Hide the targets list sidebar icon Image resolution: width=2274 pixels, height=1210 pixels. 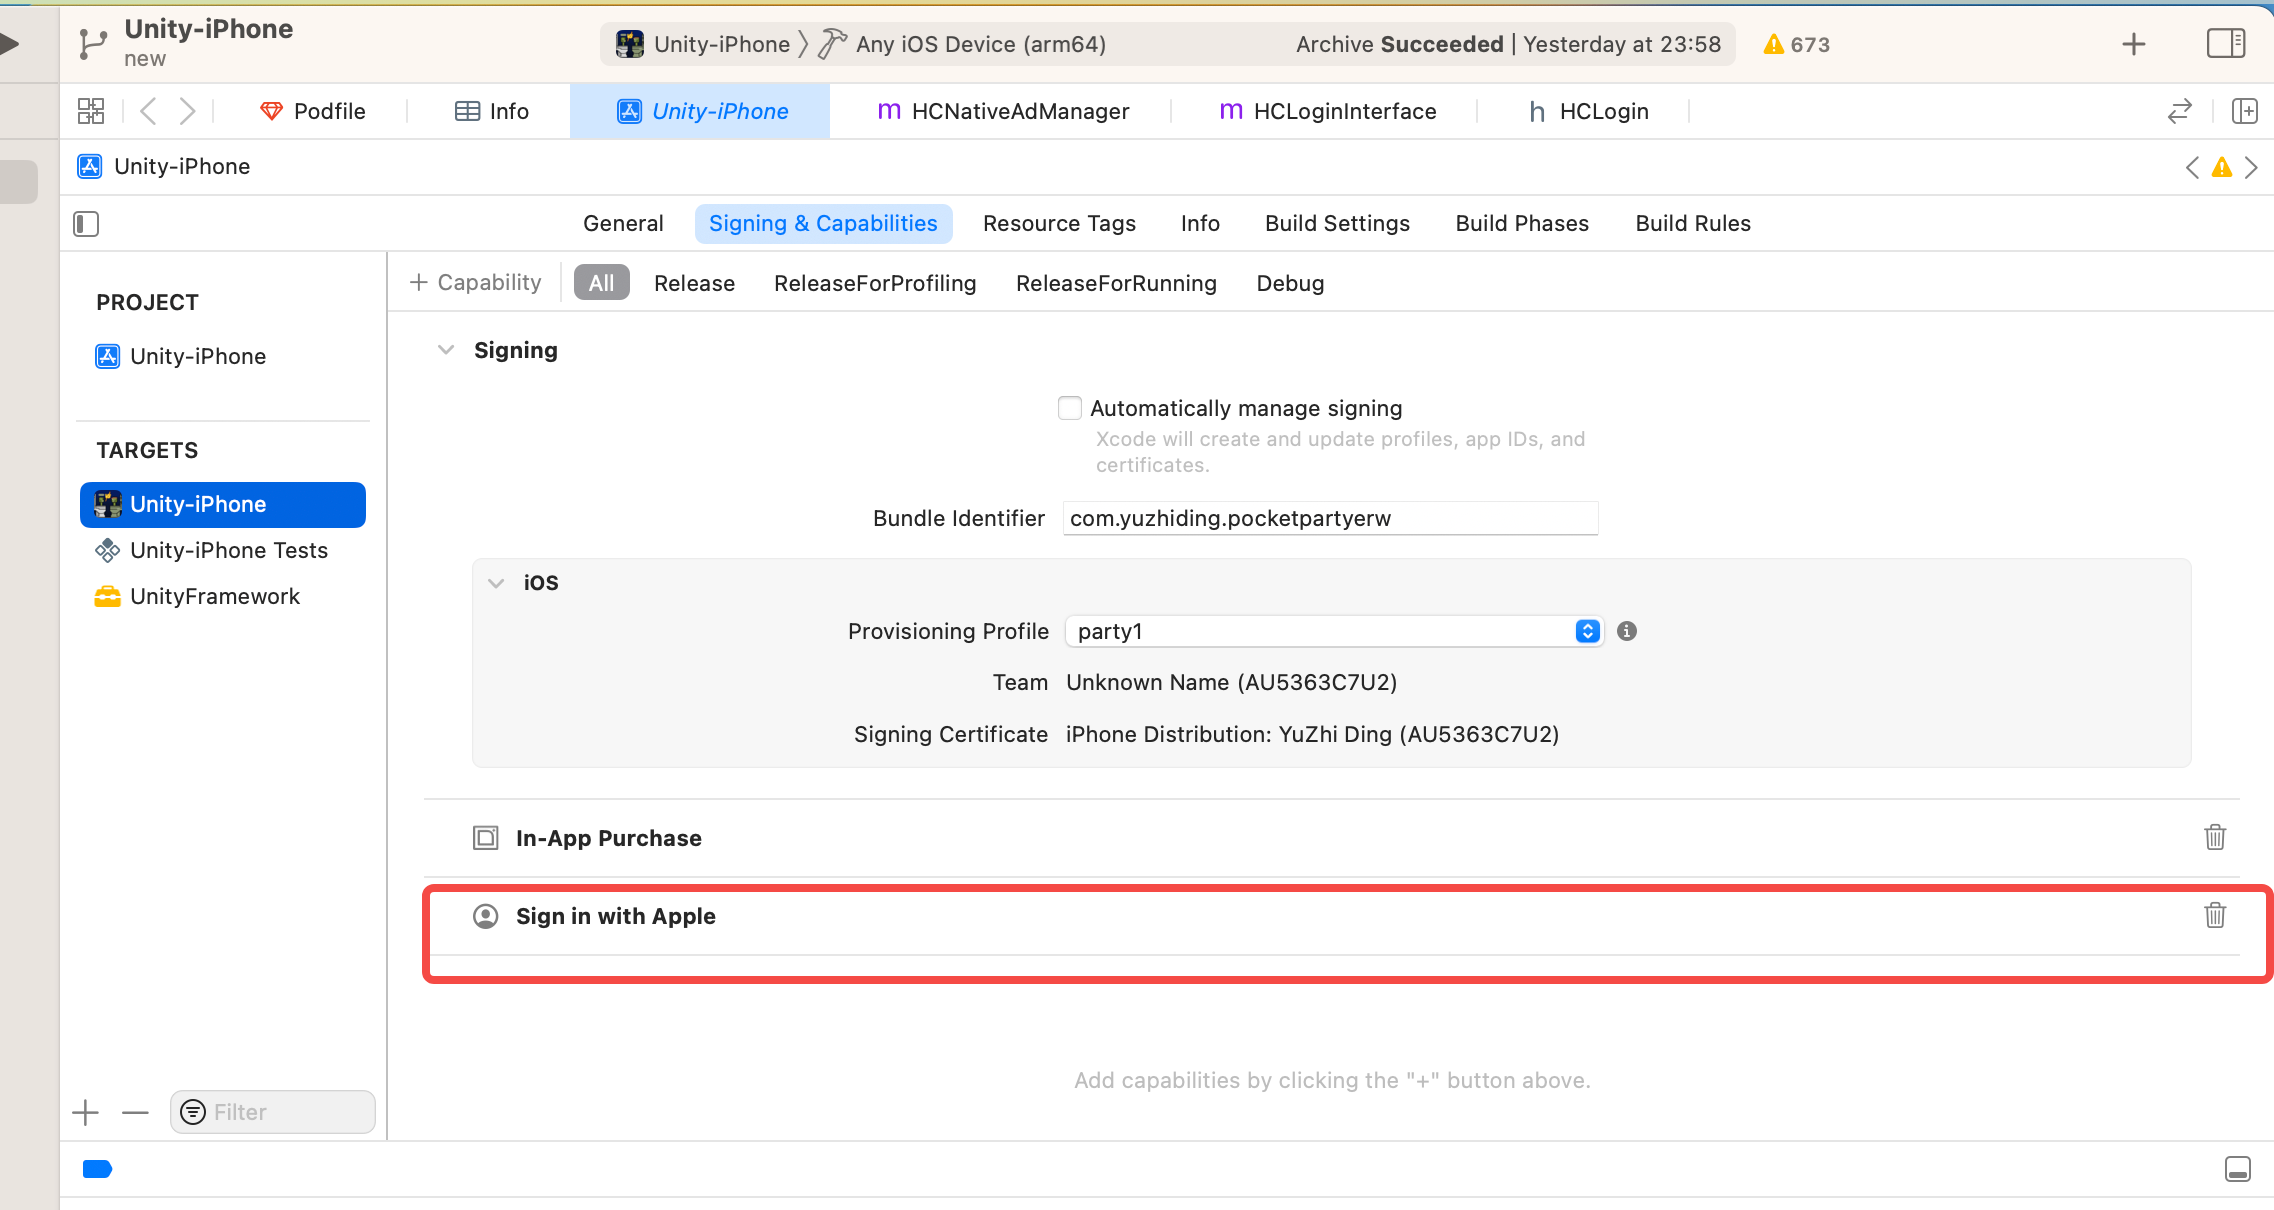[86, 224]
